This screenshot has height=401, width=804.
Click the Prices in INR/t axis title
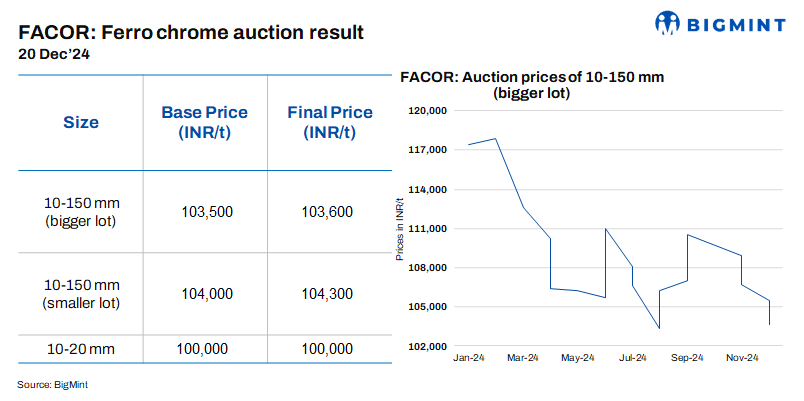tap(400, 229)
